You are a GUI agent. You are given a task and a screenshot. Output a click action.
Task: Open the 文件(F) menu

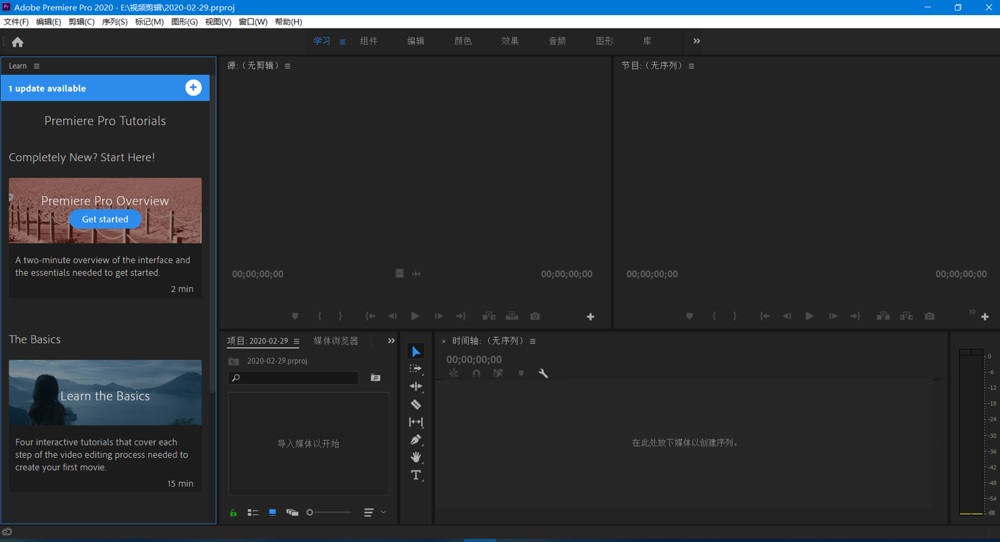pyautogui.click(x=16, y=22)
